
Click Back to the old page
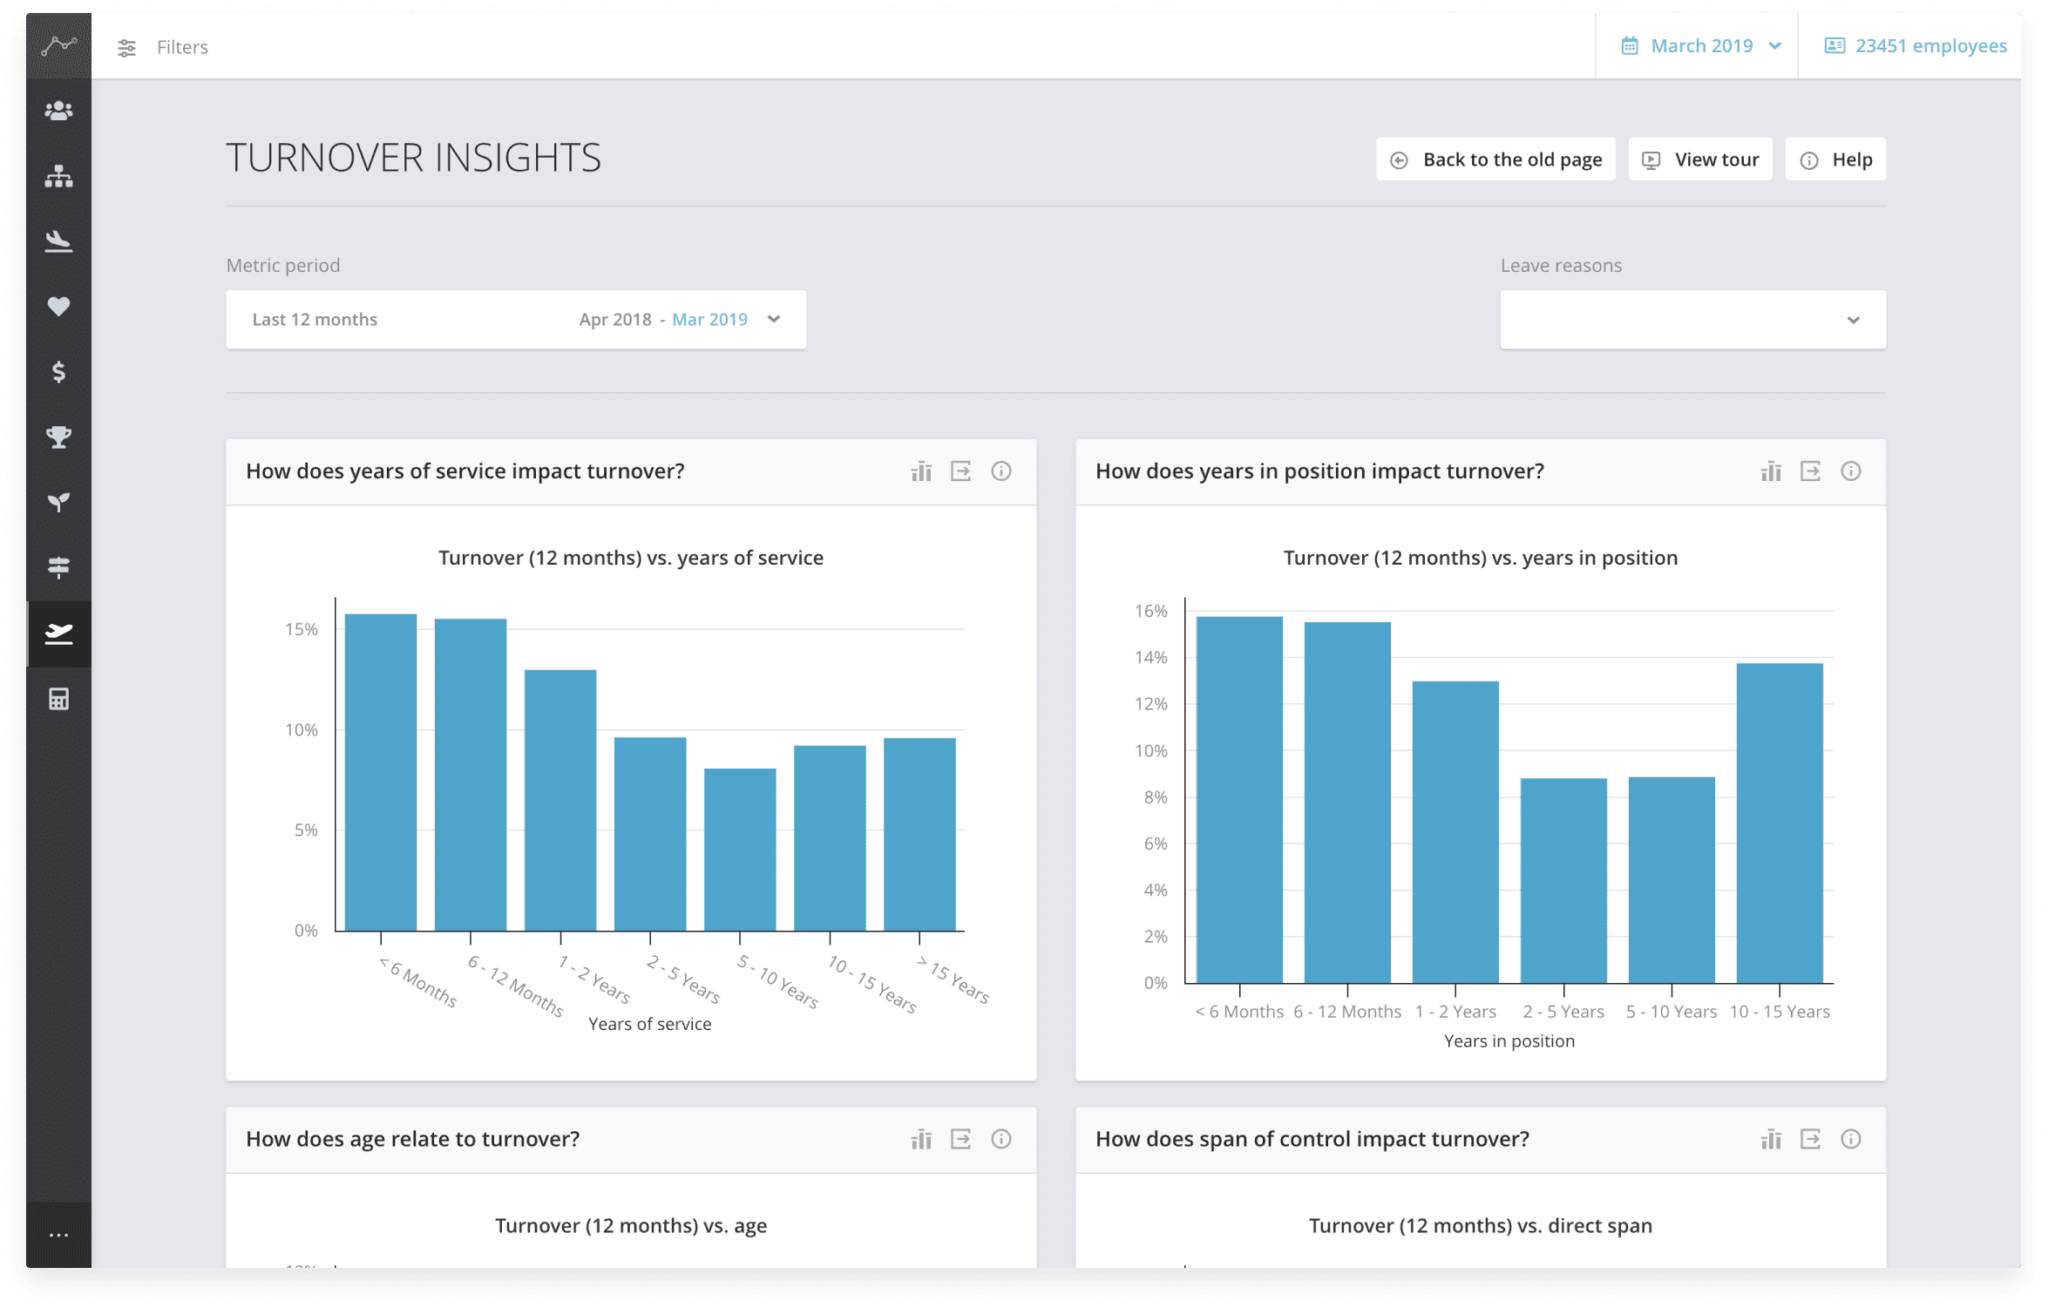1496,159
